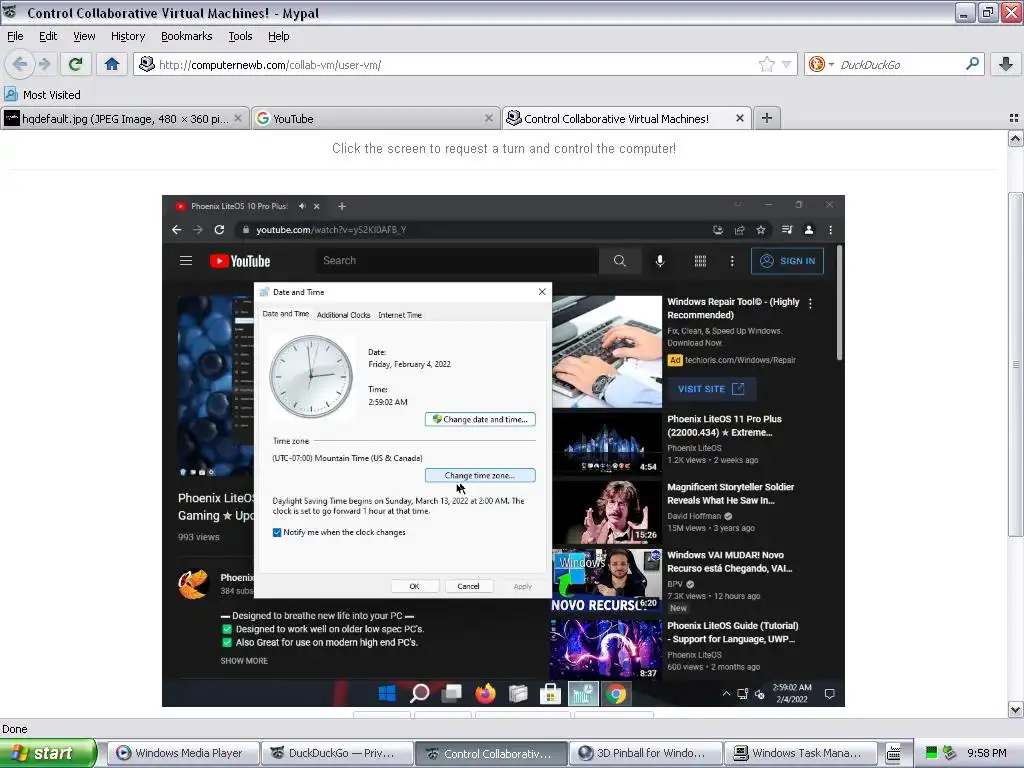Open Windows VAI MUDAR video thumbnail
1024x768 pixels.
tap(606, 579)
